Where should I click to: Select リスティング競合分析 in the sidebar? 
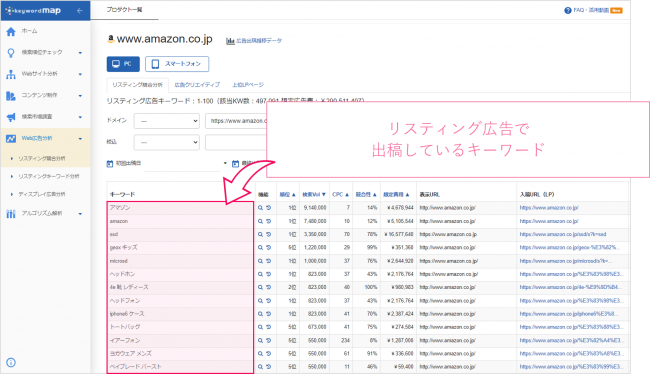point(42,158)
